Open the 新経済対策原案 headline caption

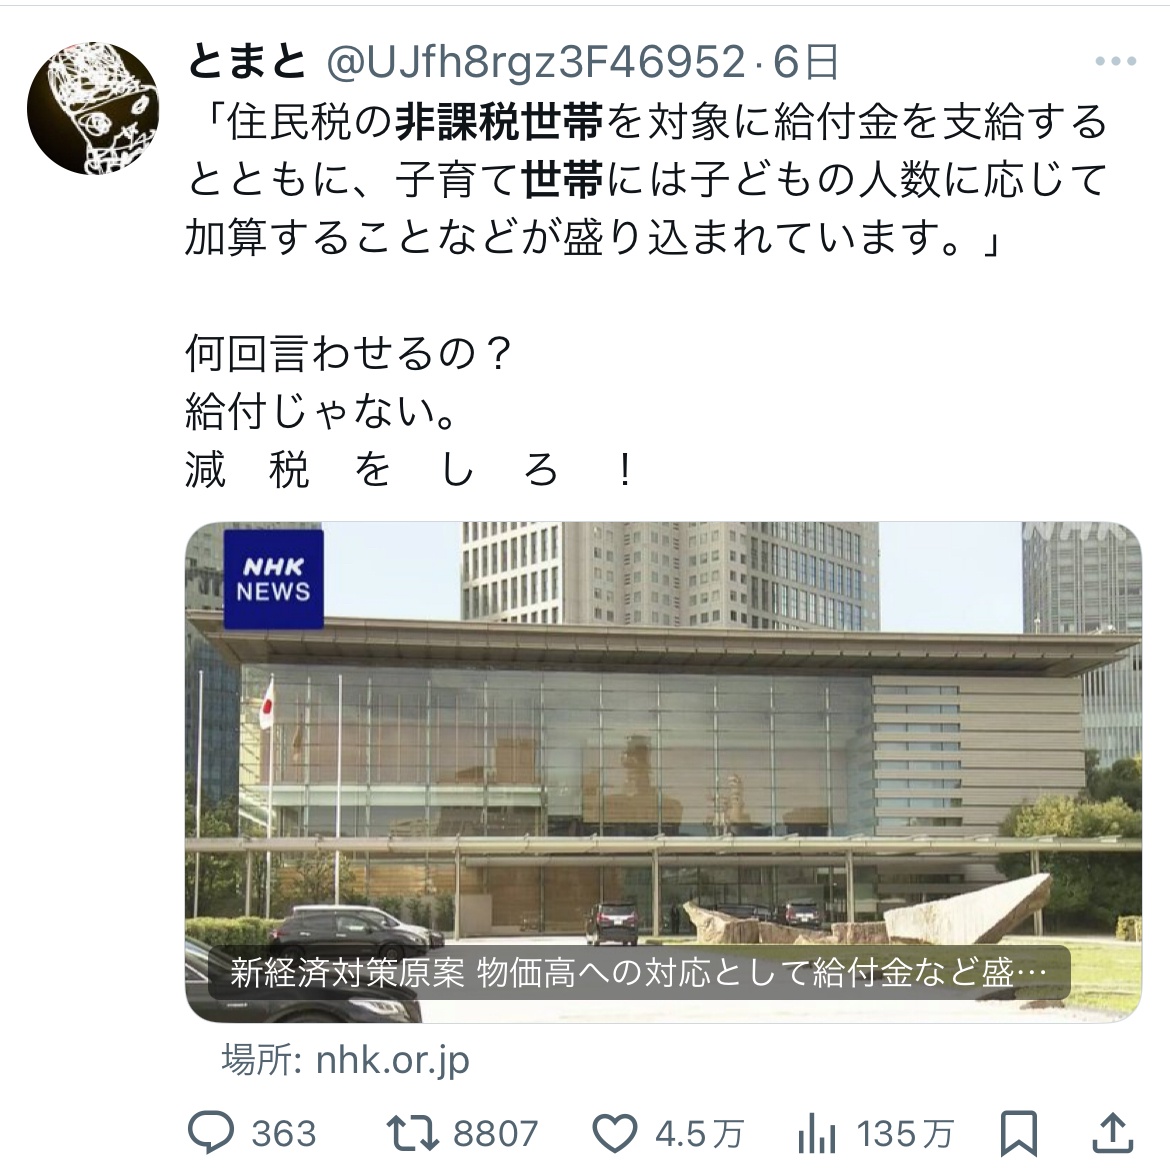point(639,972)
